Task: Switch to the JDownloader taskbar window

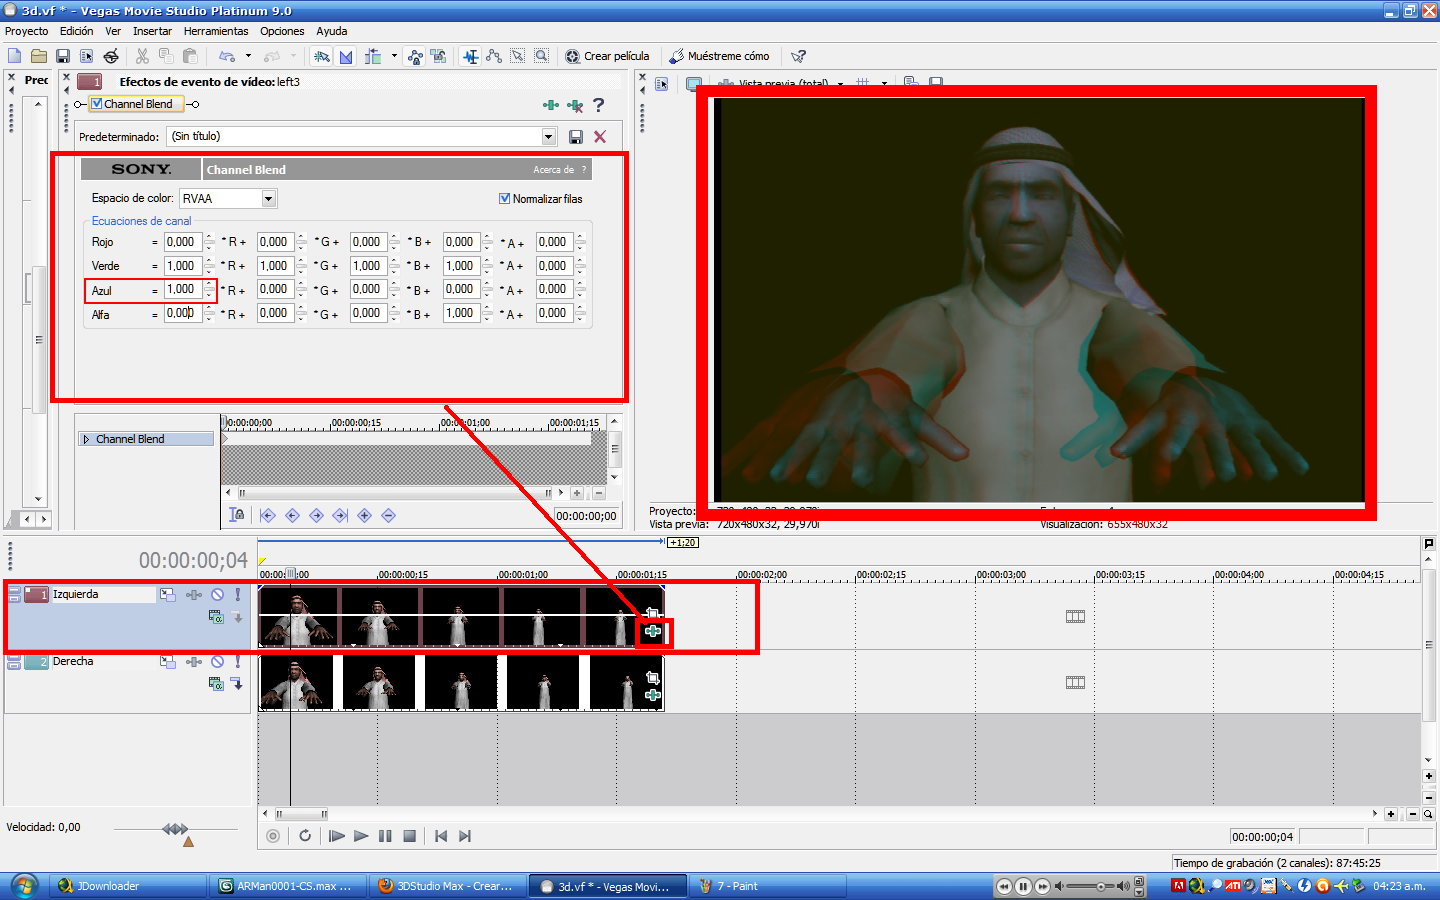Action: [x=128, y=886]
